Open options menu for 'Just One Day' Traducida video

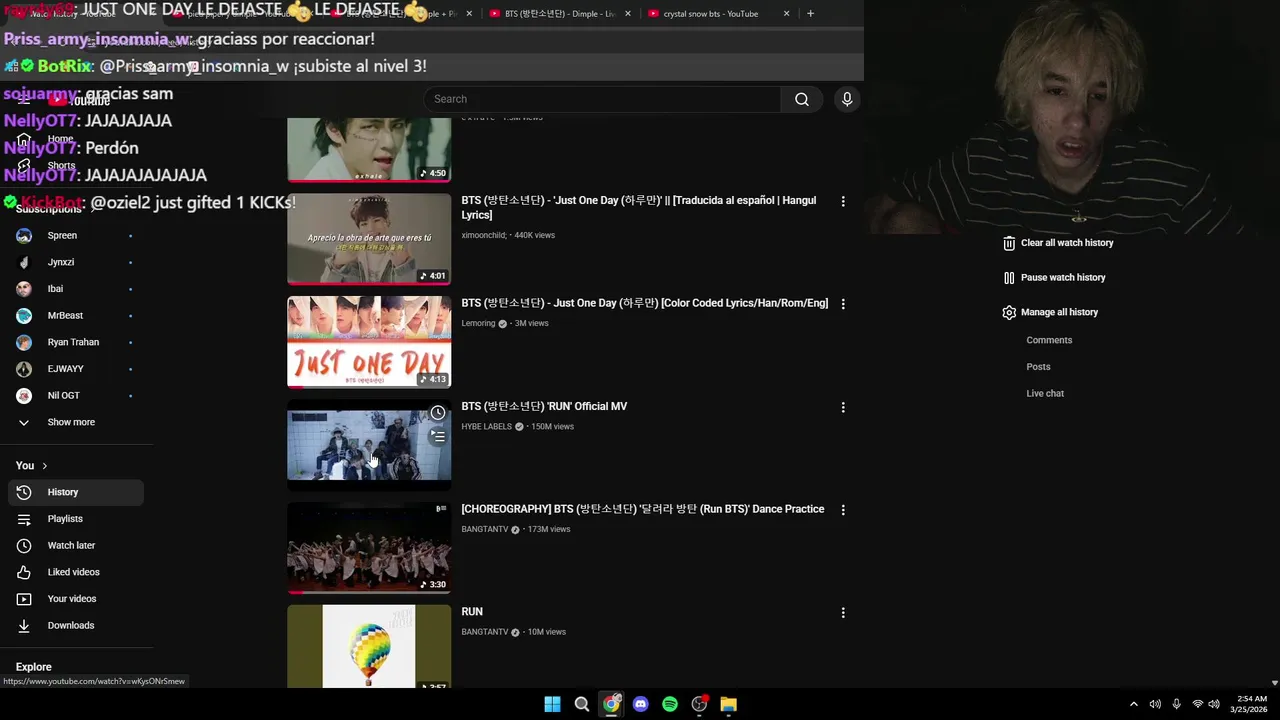tap(843, 201)
